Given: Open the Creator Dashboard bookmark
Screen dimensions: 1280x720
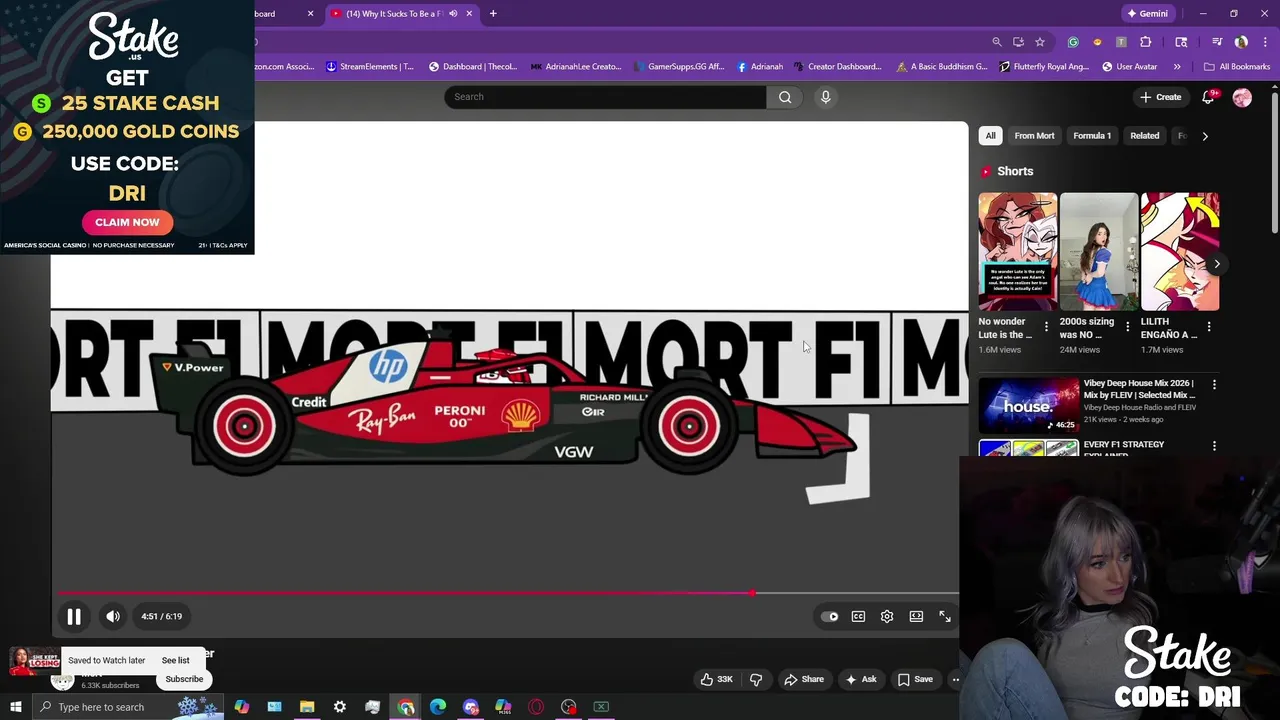Looking at the screenshot, I should point(837,67).
